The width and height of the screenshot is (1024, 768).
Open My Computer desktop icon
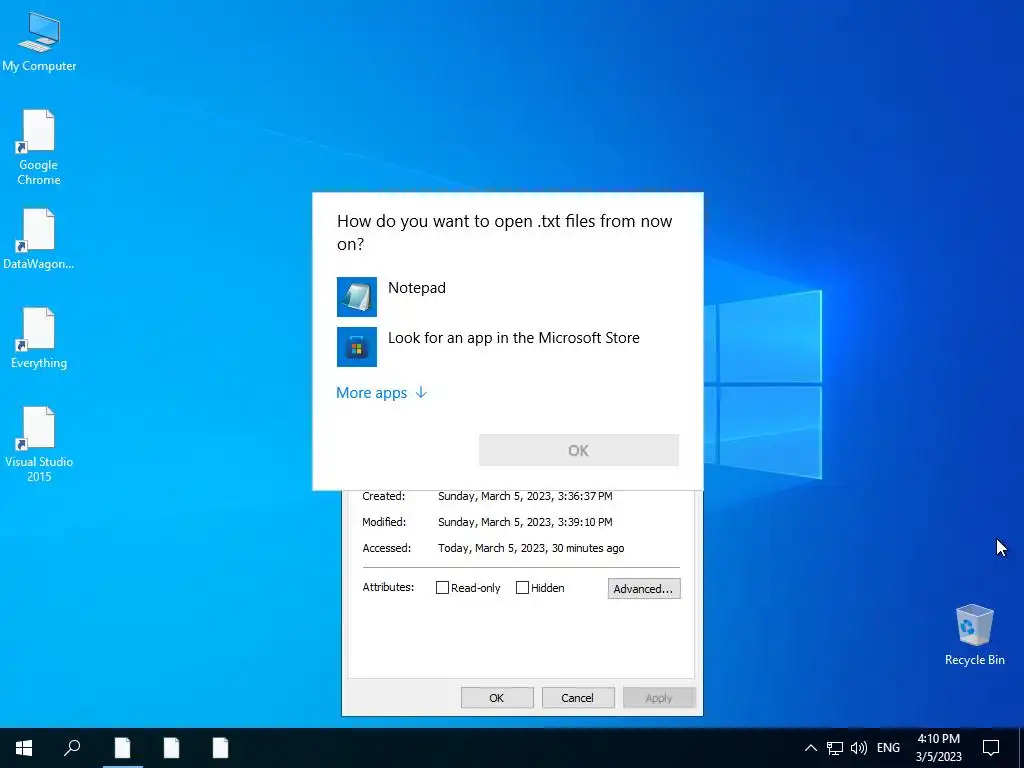point(39,41)
